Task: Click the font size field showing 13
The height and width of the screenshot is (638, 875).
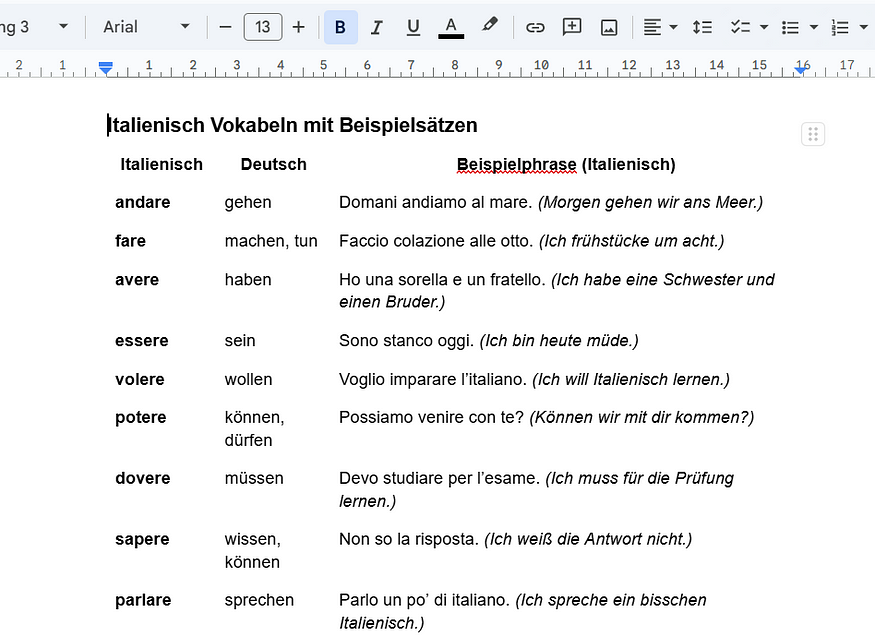Action: 262,27
